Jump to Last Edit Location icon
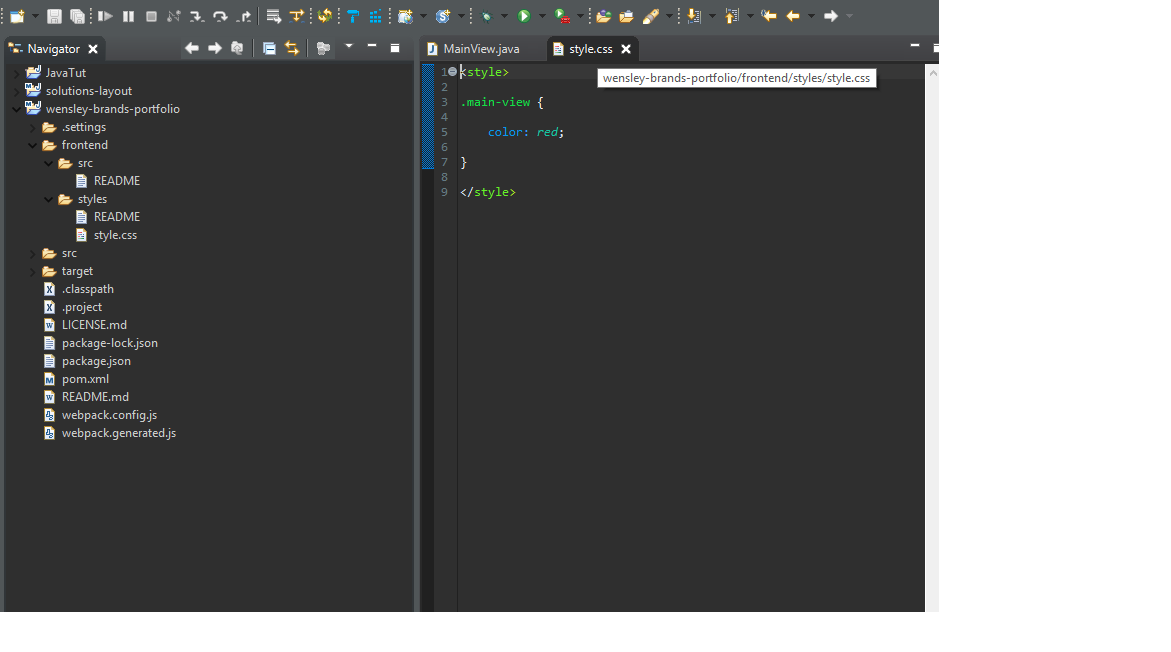Image resolution: width=1171 pixels, height=652 pixels. tap(769, 16)
